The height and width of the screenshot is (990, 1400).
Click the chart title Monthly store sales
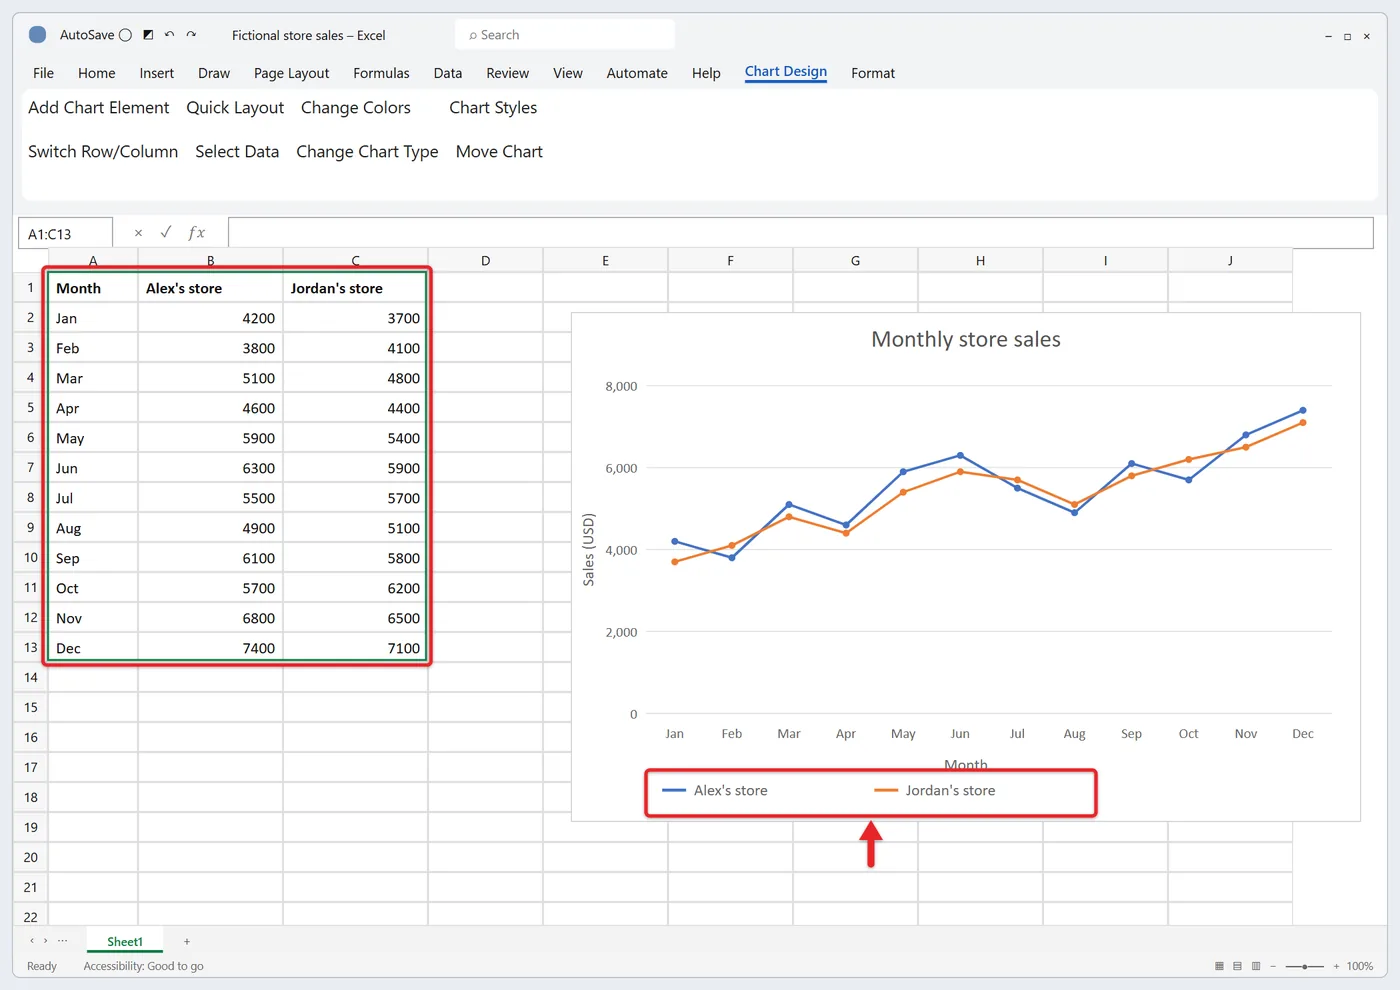coord(966,340)
